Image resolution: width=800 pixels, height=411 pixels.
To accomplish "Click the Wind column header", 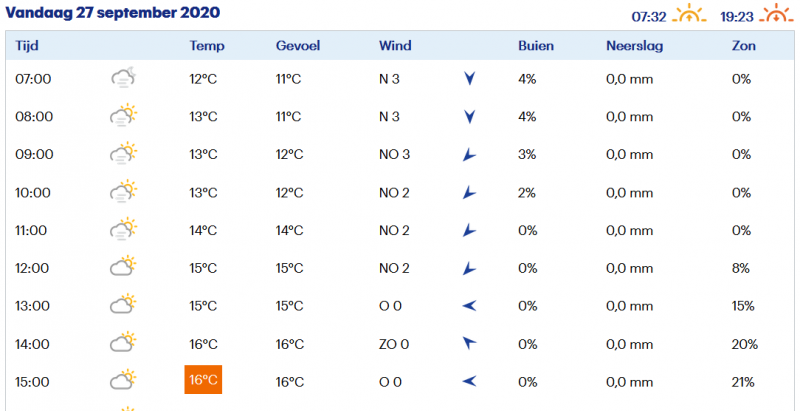I will click(395, 46).
